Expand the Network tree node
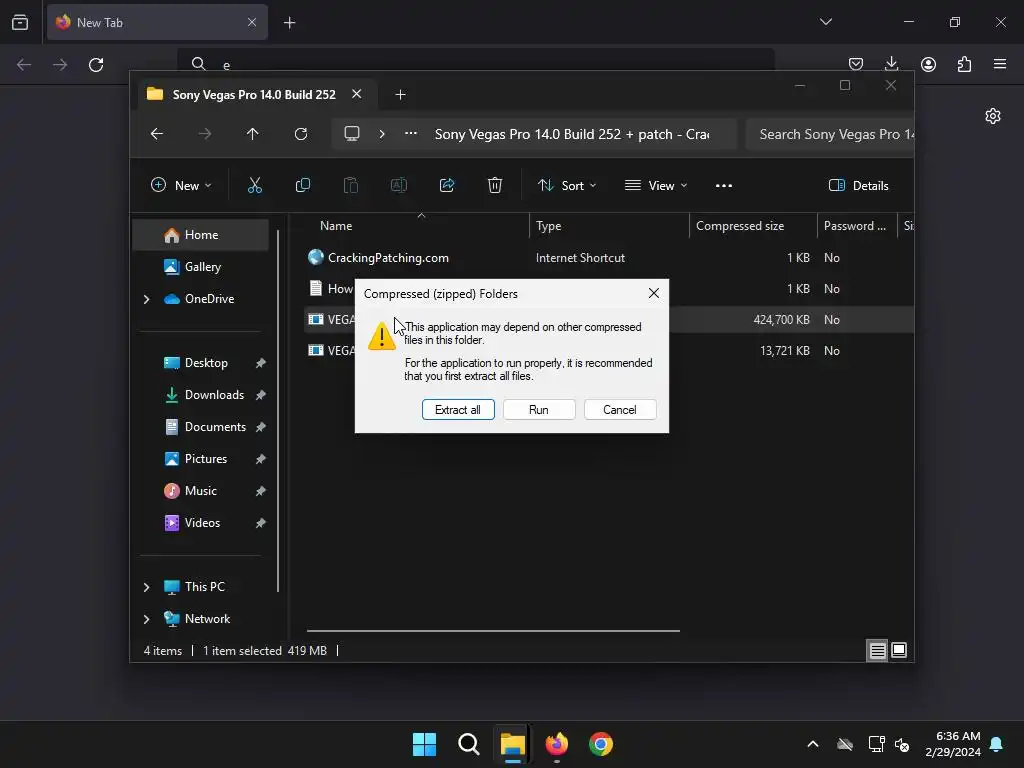This screenshot has height=768, width=1024. pyautogui.click(x=146, y=619)
